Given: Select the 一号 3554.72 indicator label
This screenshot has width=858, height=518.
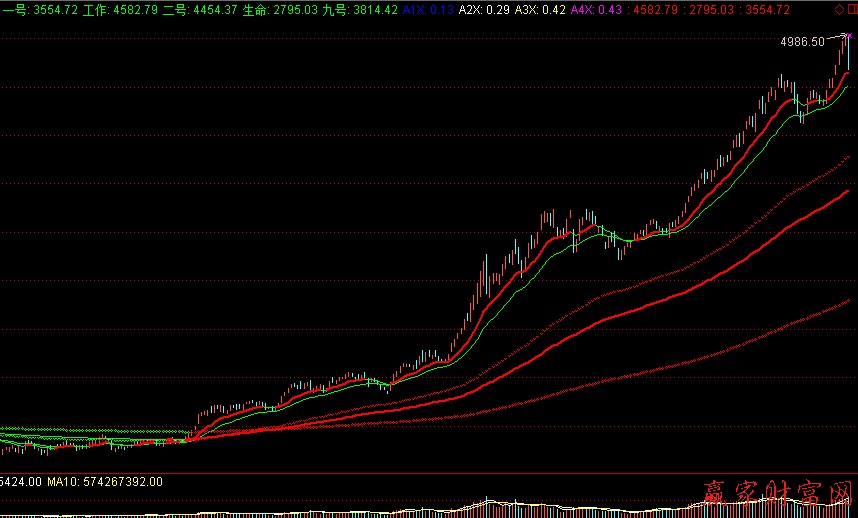Looking at the screenshot, I should [39, 9].
